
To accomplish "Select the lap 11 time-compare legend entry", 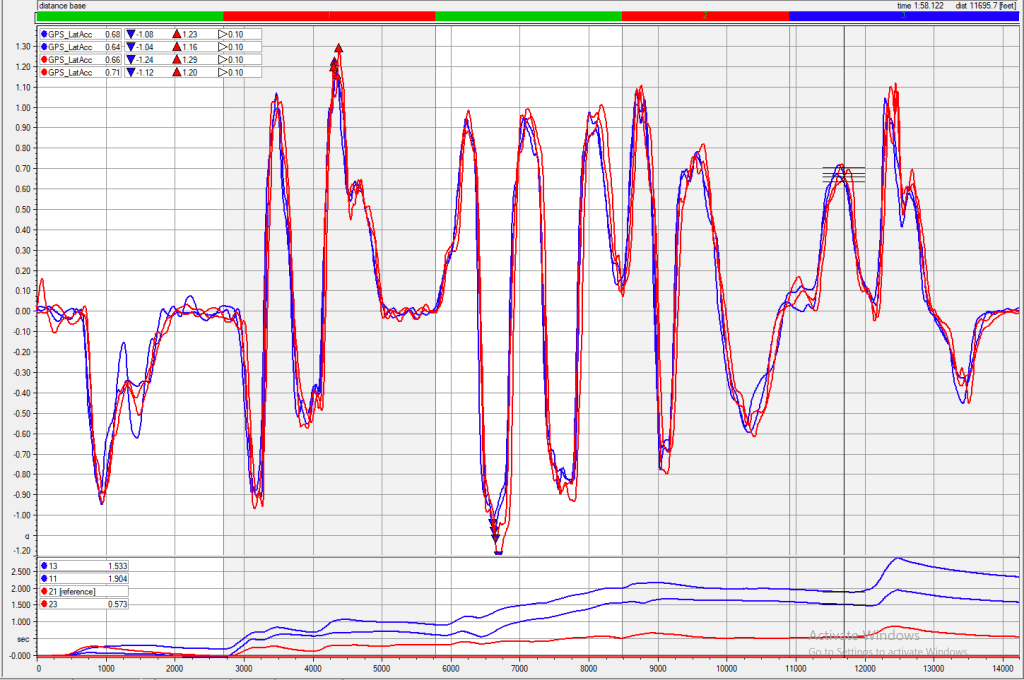I will pyautogui.click(x=84, y=578).
